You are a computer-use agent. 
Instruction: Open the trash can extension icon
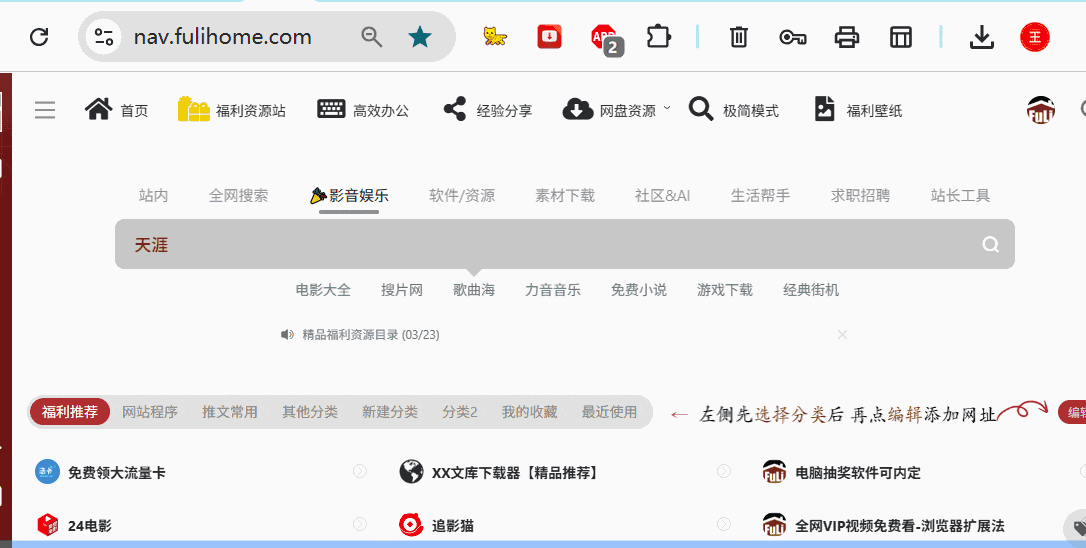coord(738,37)
